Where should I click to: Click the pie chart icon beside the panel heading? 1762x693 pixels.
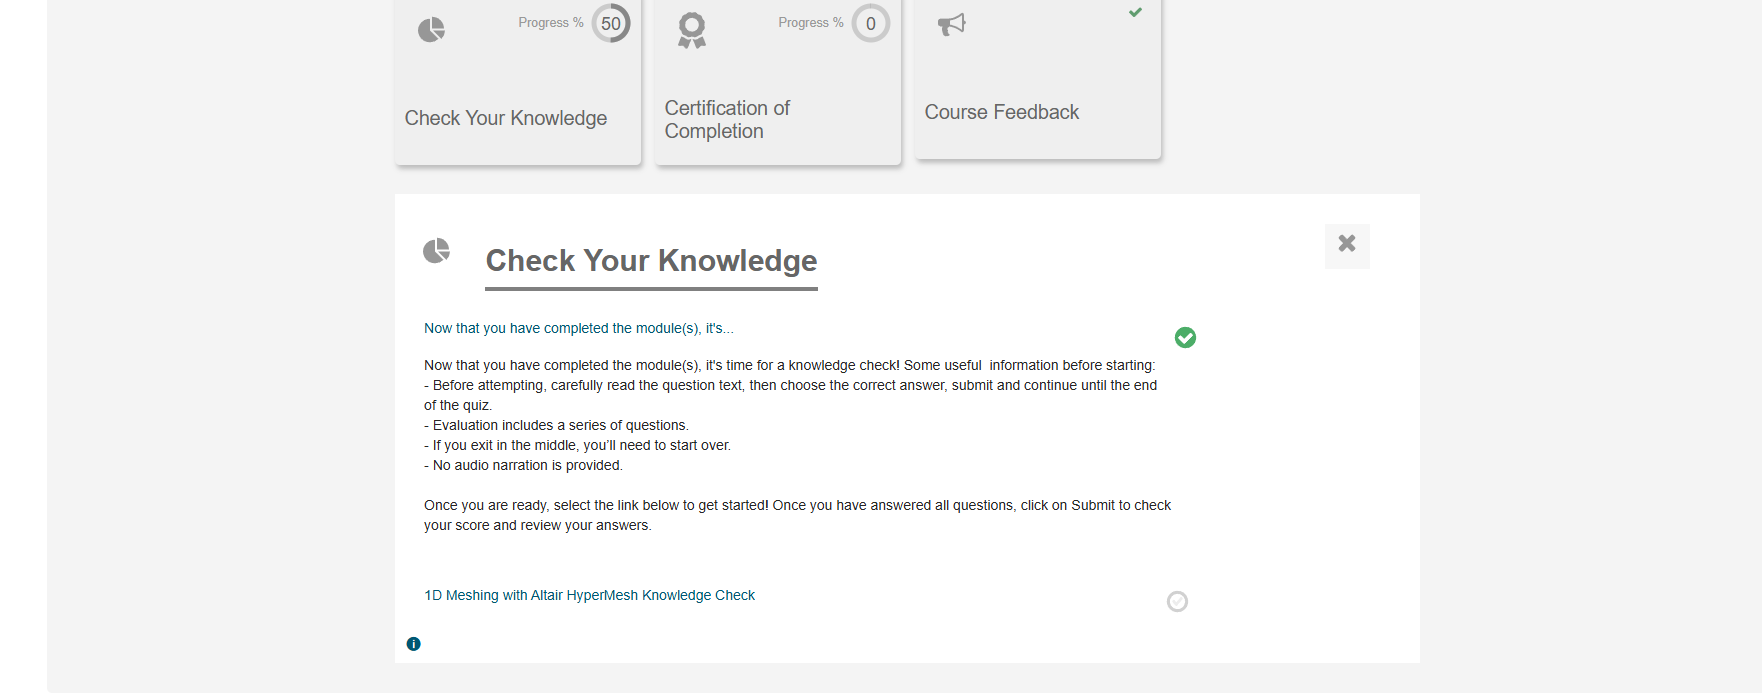[x=436, y=250]
